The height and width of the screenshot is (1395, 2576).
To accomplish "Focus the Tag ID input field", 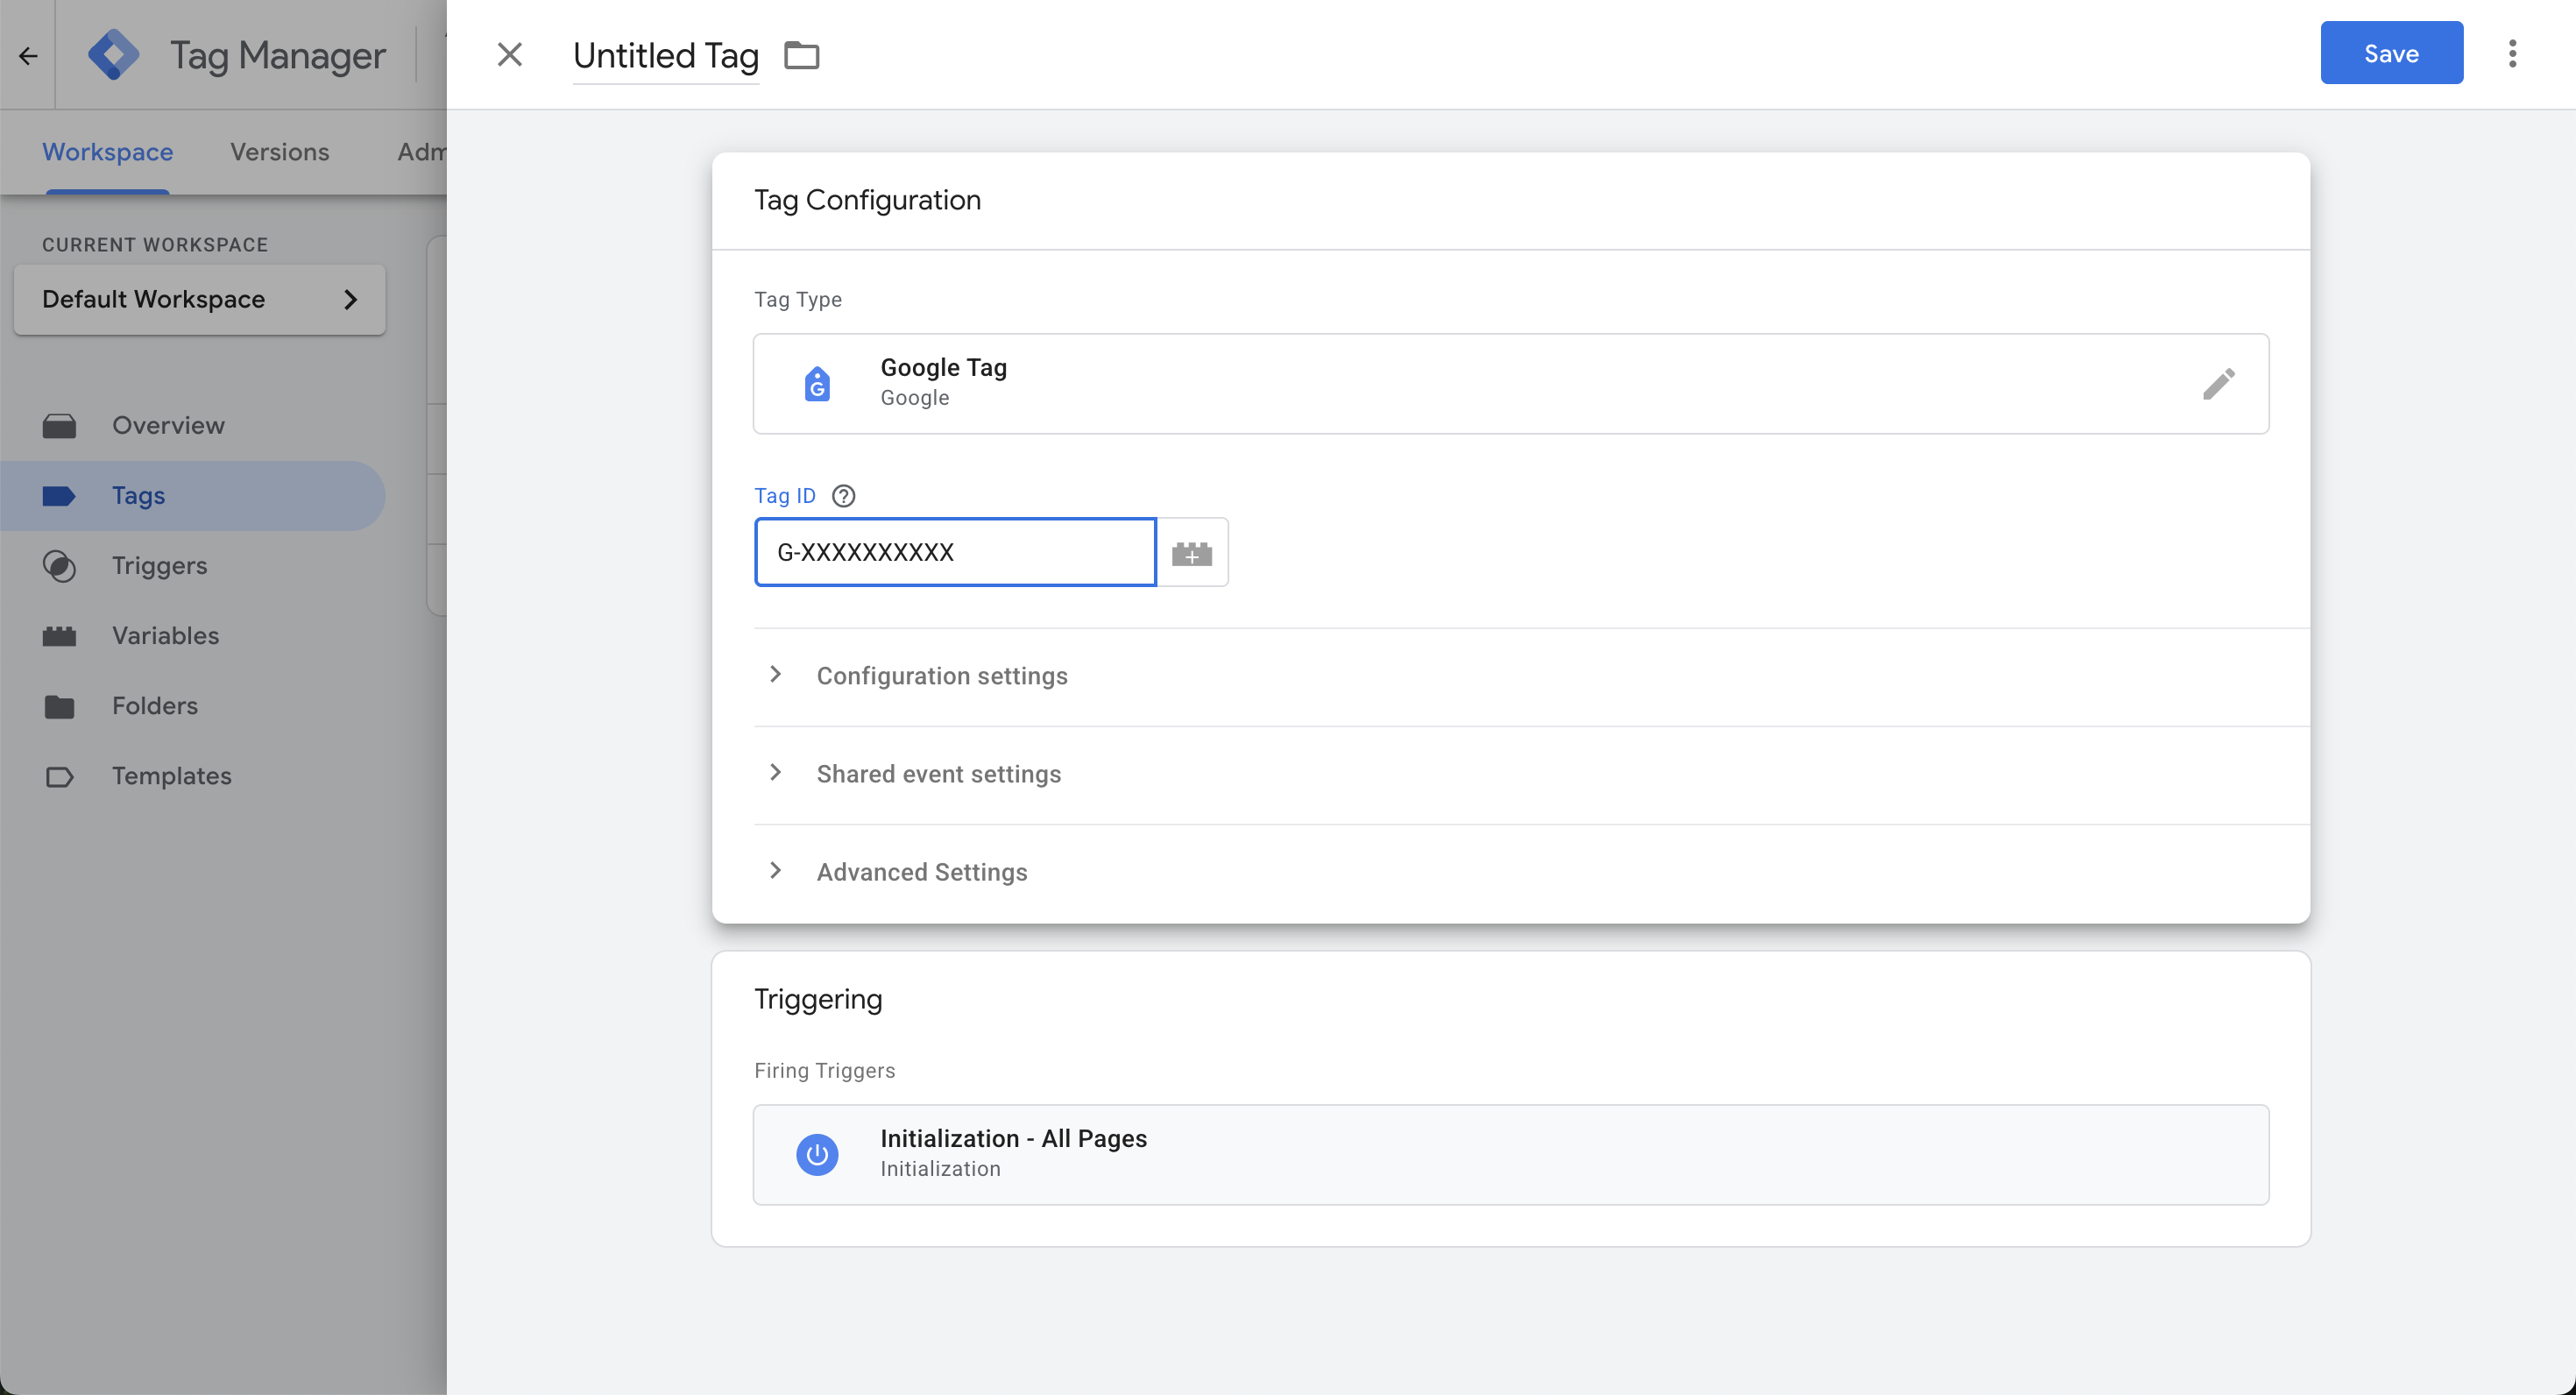I will pyautogui.click(x=955, y=552).
